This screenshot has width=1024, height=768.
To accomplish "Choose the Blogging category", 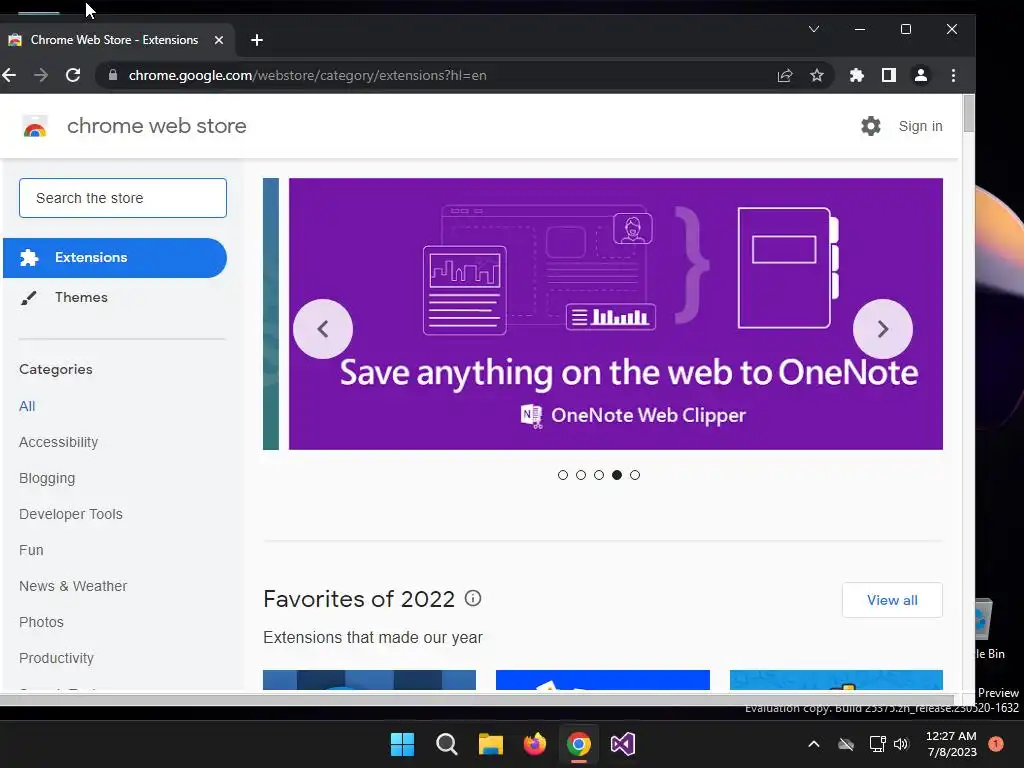I will point(47,478).
